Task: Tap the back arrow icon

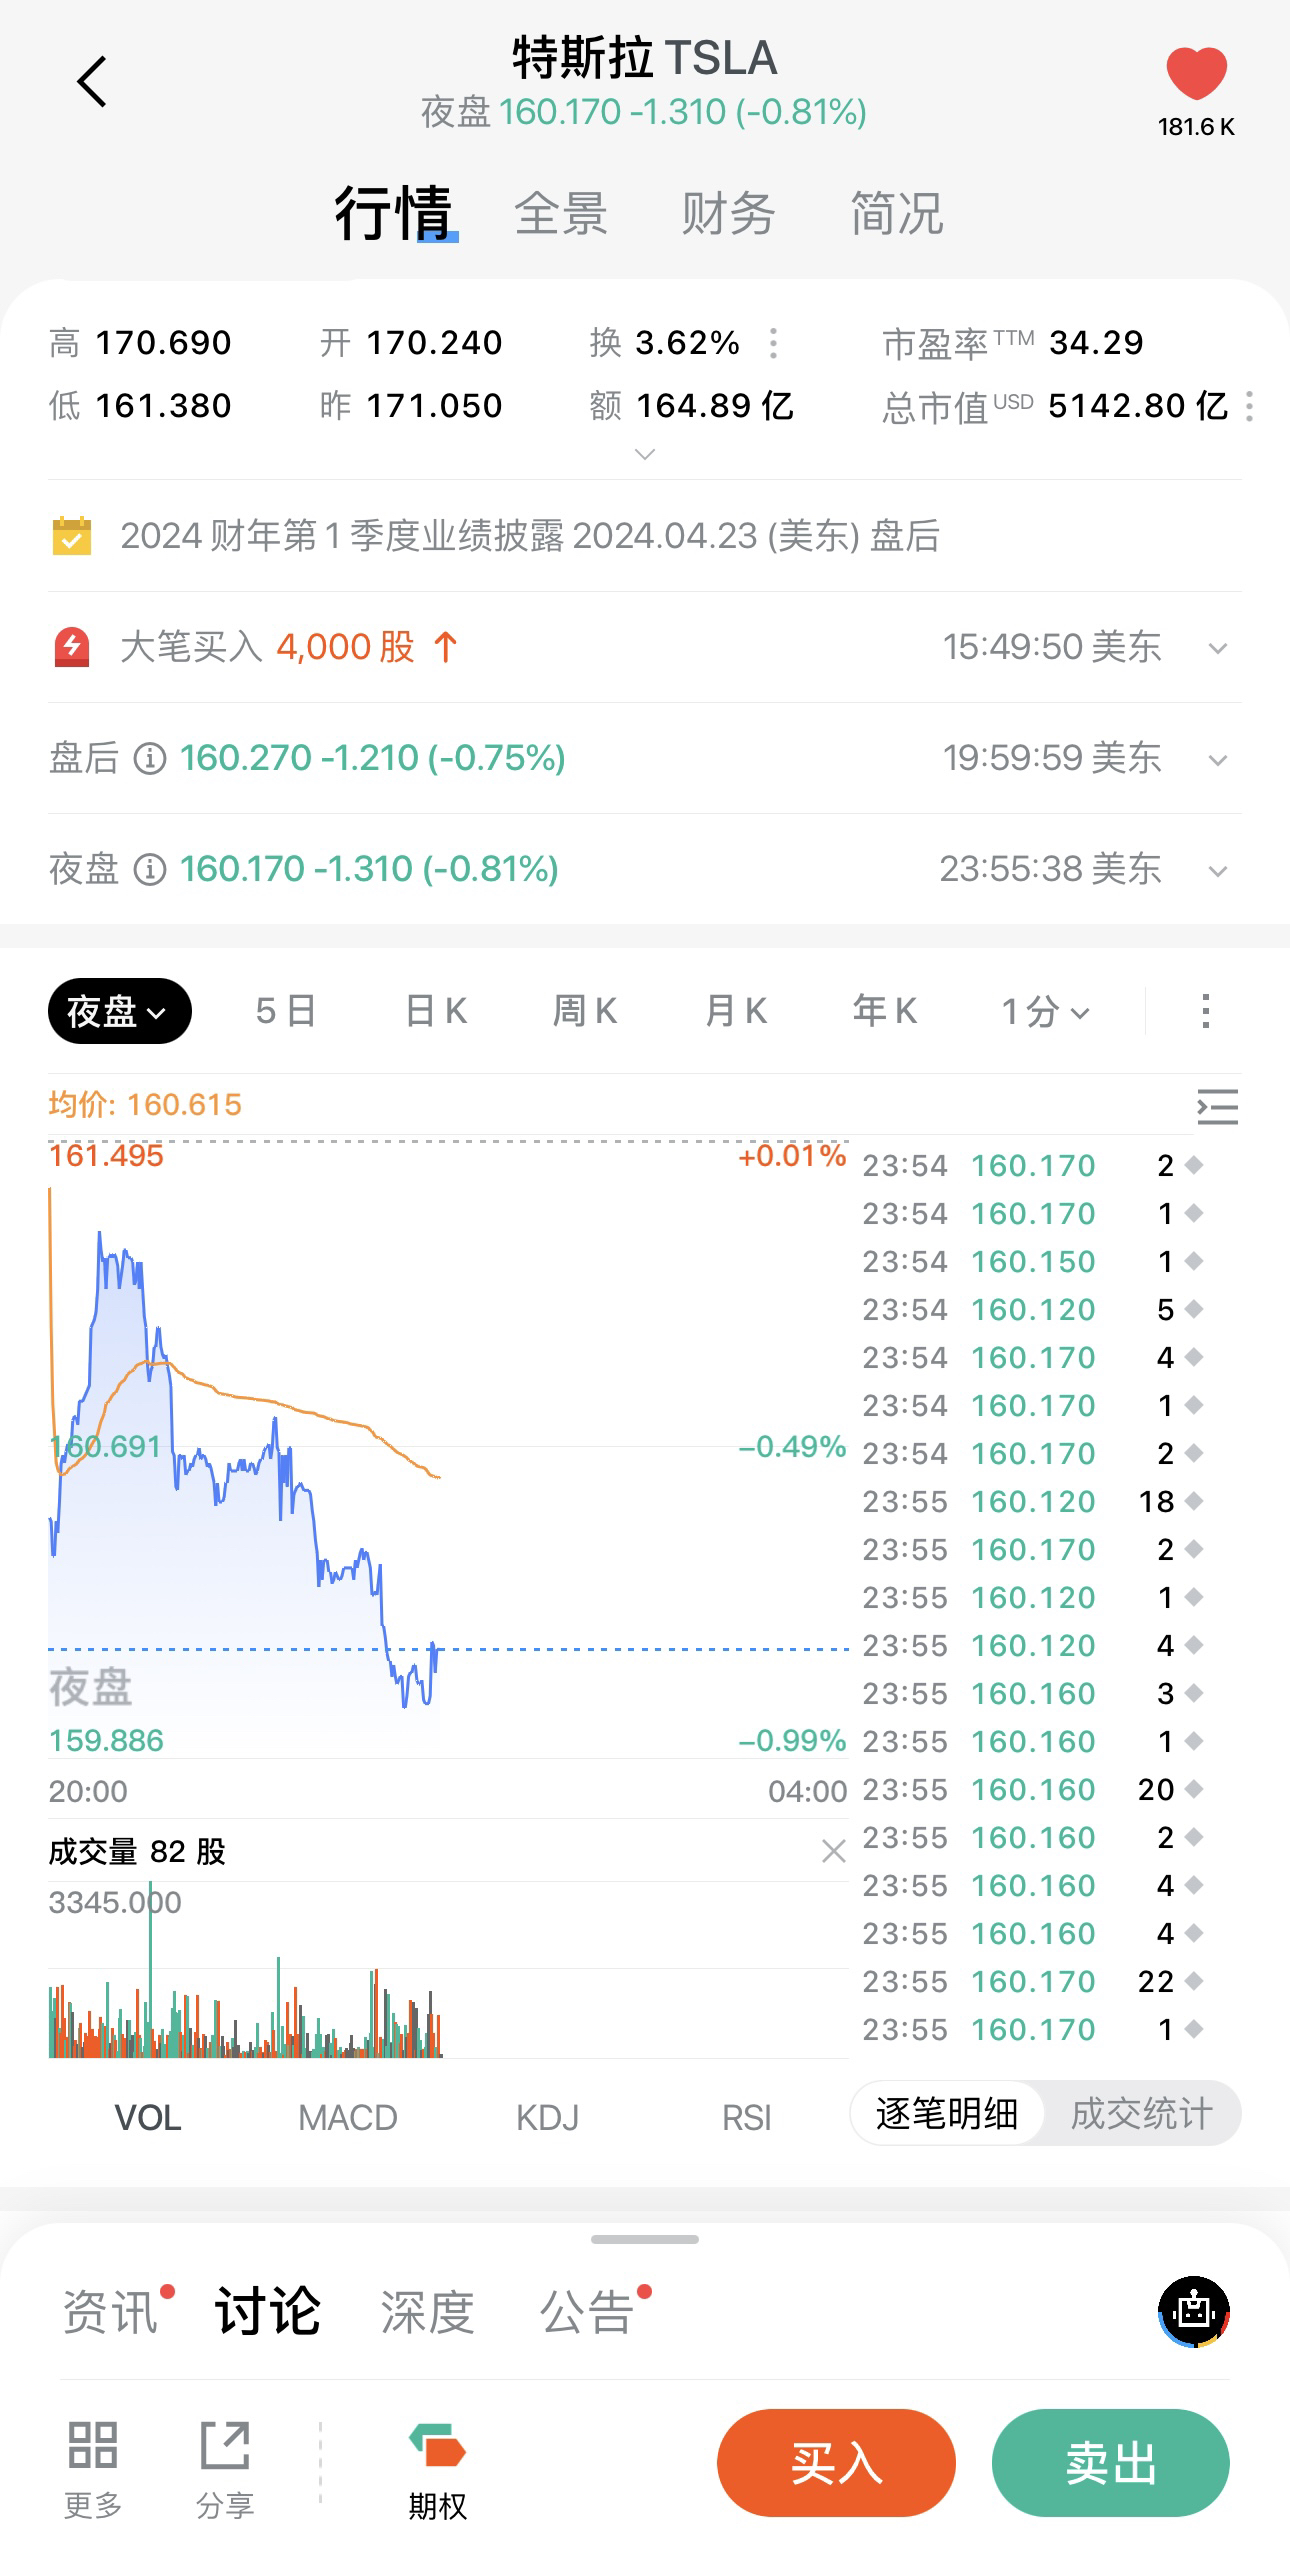Action: point(92,82)
